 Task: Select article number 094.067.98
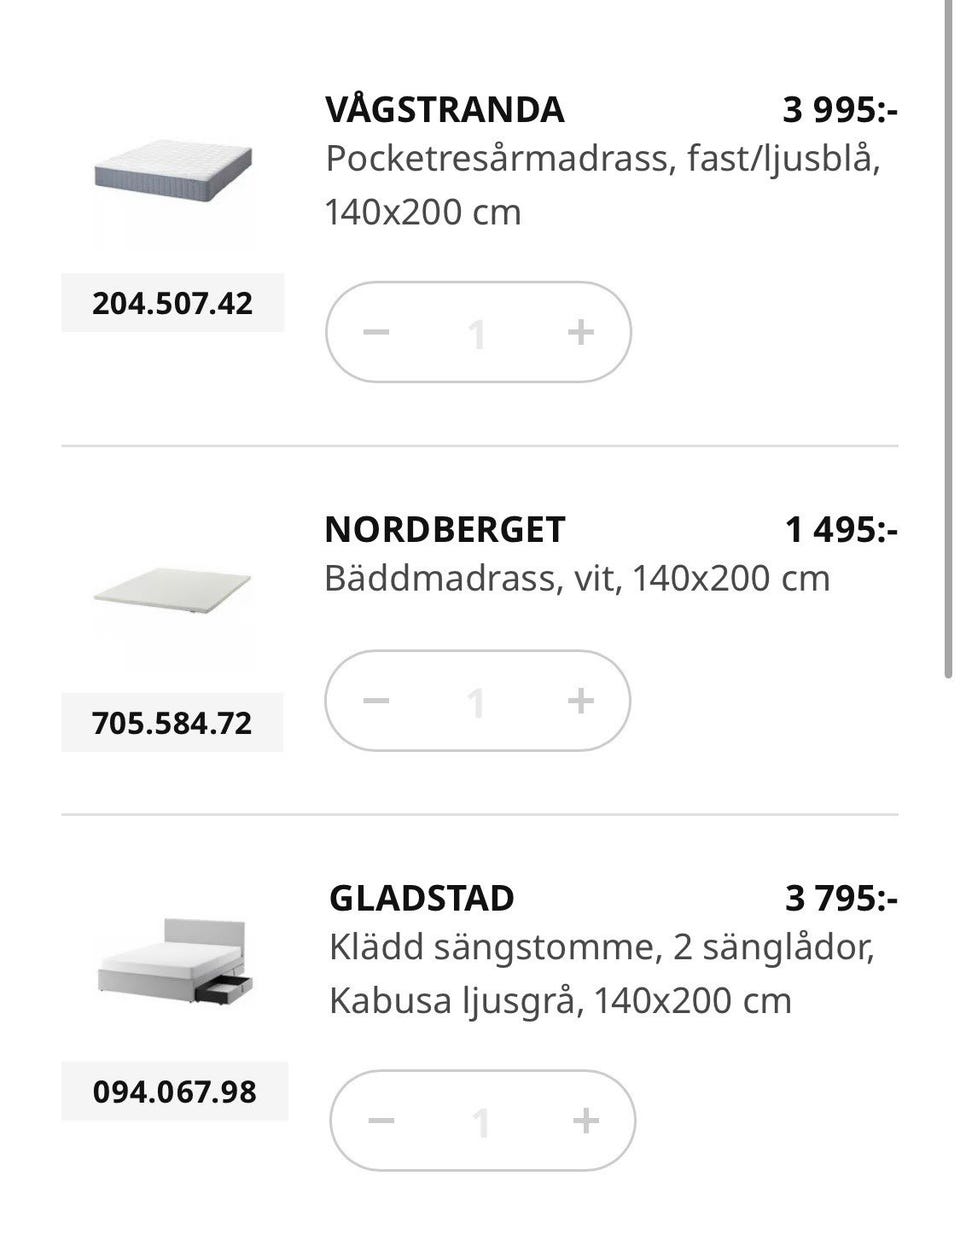tap(175, 1091)
